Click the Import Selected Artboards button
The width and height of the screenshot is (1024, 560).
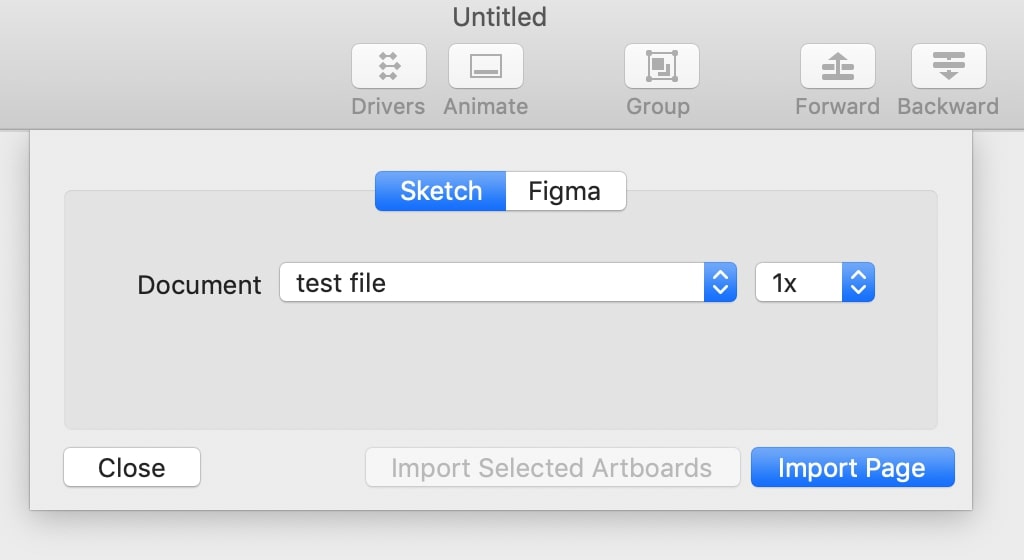pyautogui.click(x=552, y=468)
